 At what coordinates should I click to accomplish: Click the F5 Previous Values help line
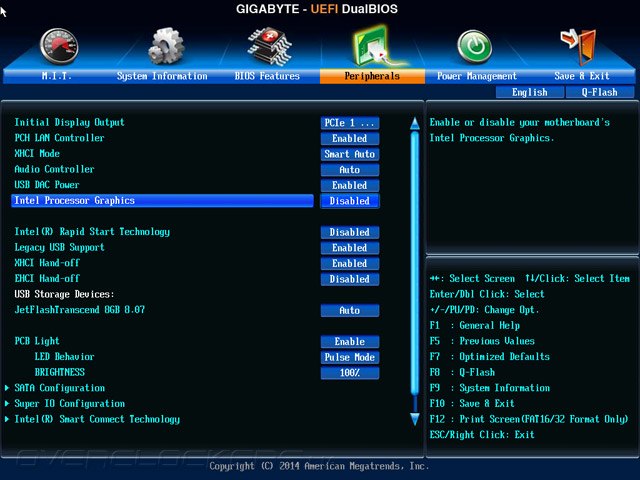(482, 341)
